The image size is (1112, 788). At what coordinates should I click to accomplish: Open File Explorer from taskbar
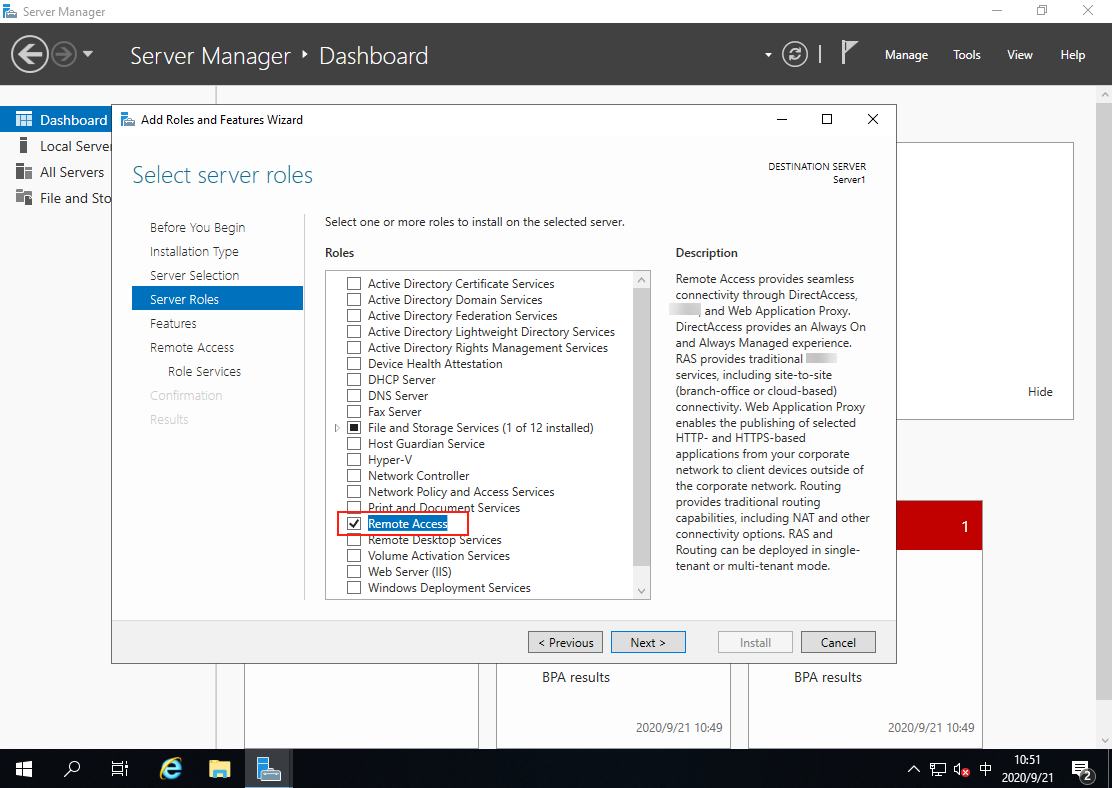pos(220,769)
